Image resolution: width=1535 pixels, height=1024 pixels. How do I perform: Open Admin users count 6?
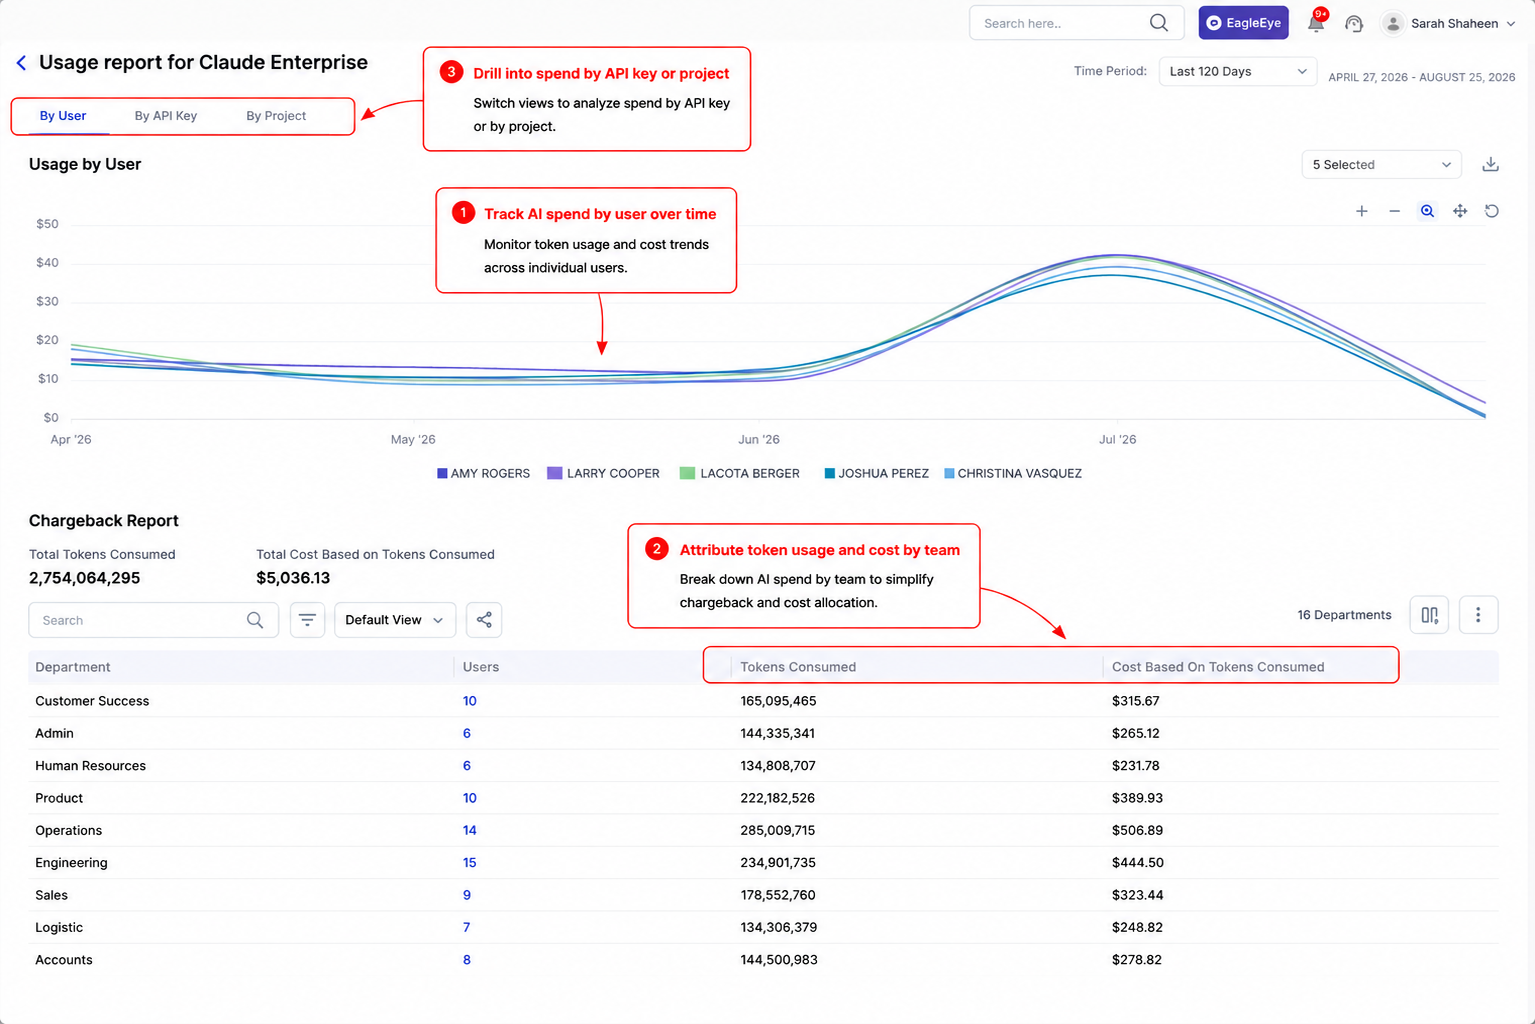point(467,733)
